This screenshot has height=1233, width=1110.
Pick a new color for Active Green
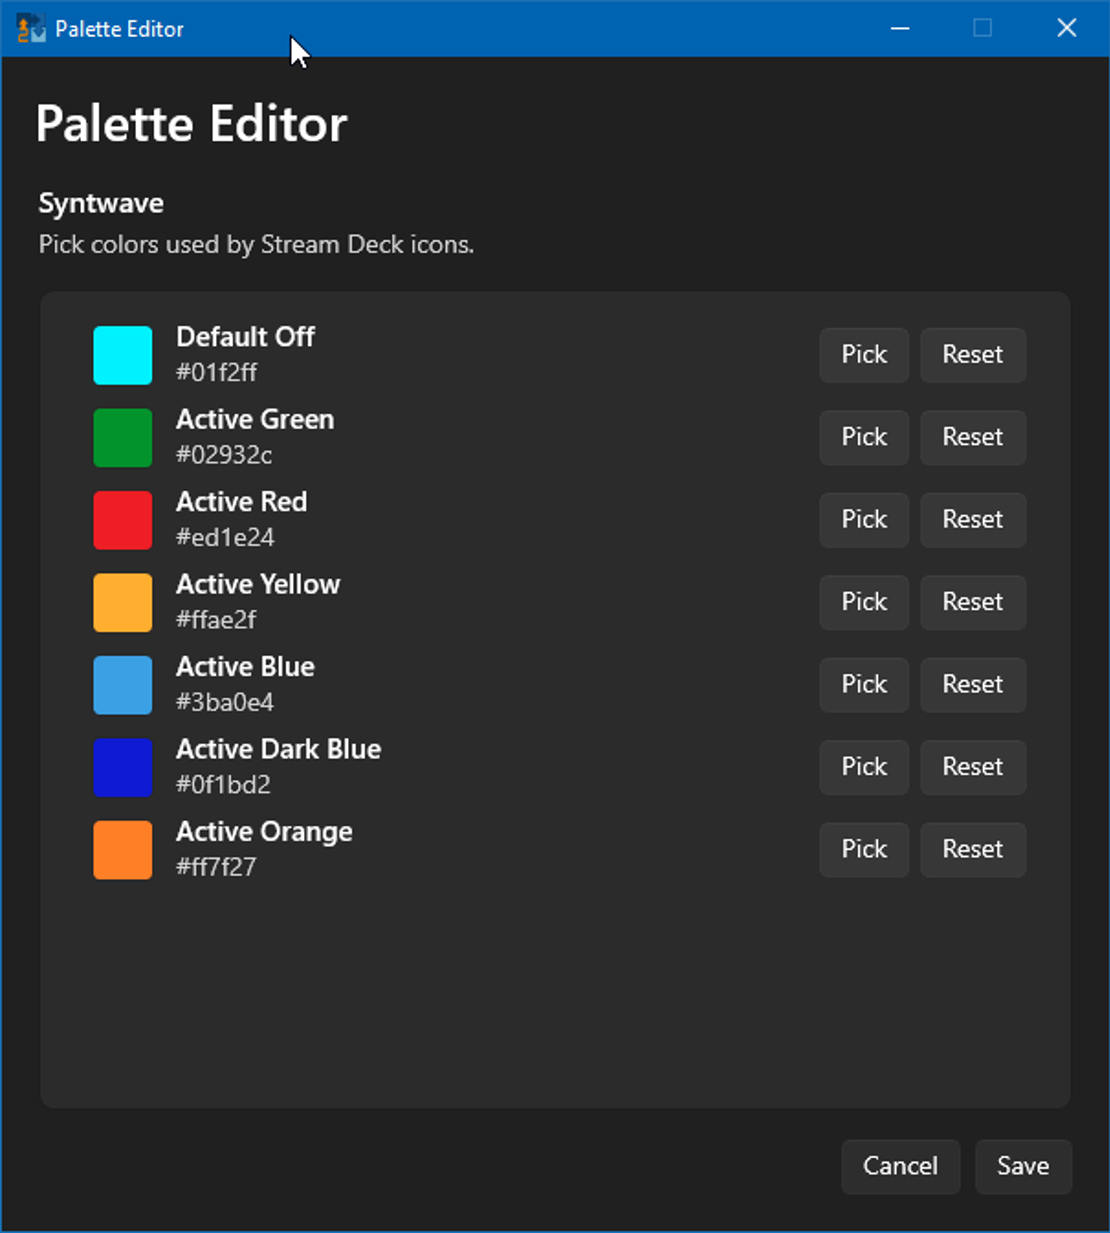pyautogui.click(x=862, y=437)
